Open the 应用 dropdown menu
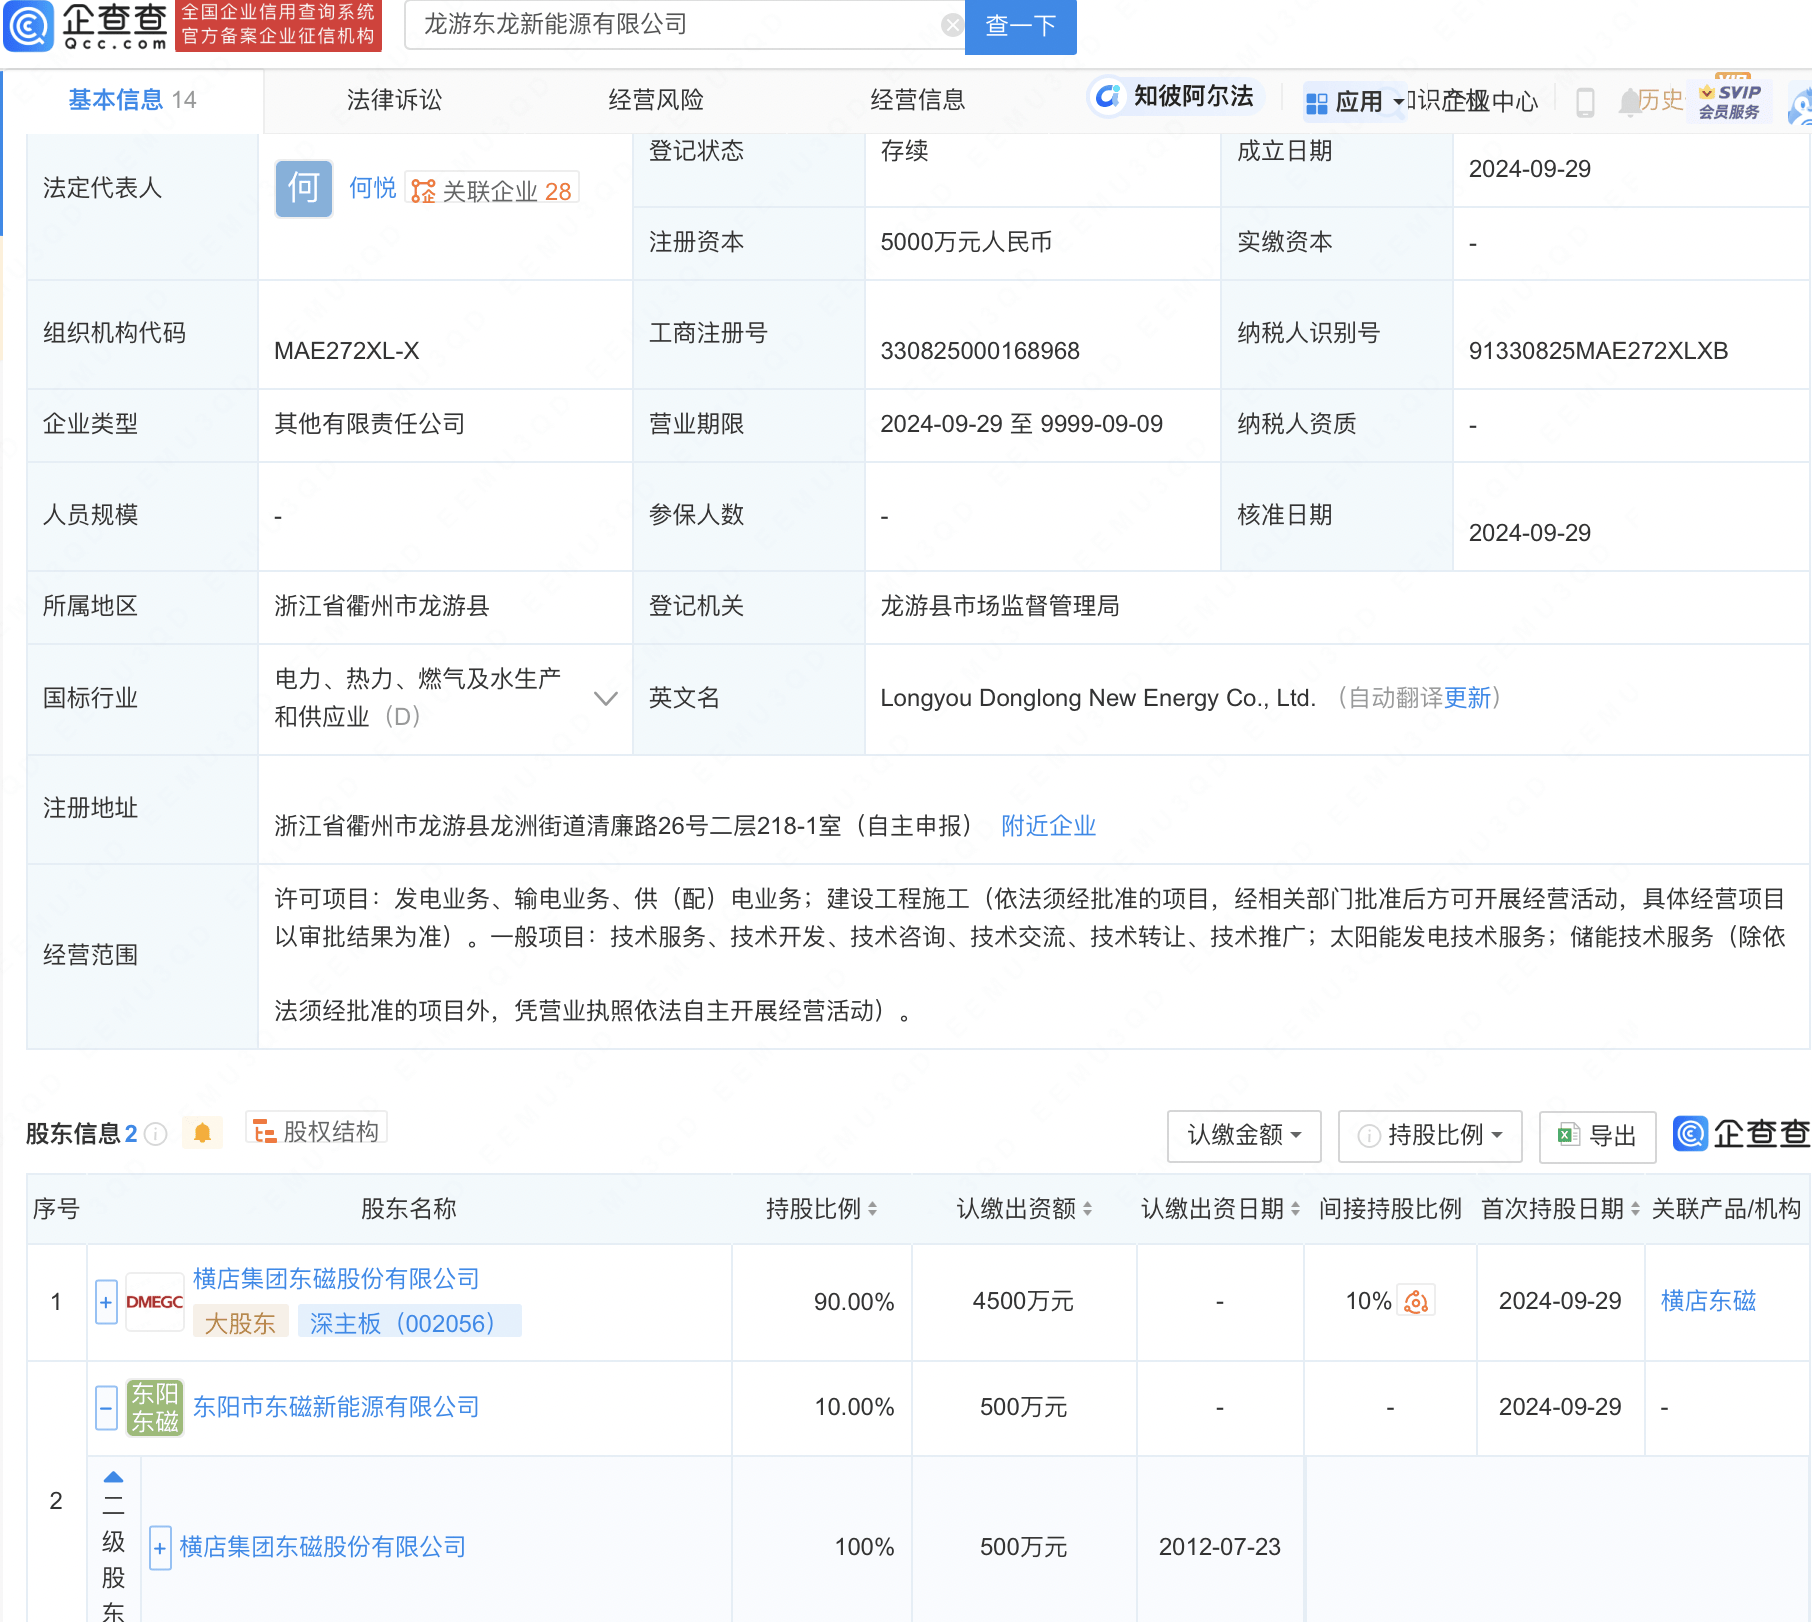This screenshot has width=1812, height=1622. pyautogui.click(x=1354, y=101)
